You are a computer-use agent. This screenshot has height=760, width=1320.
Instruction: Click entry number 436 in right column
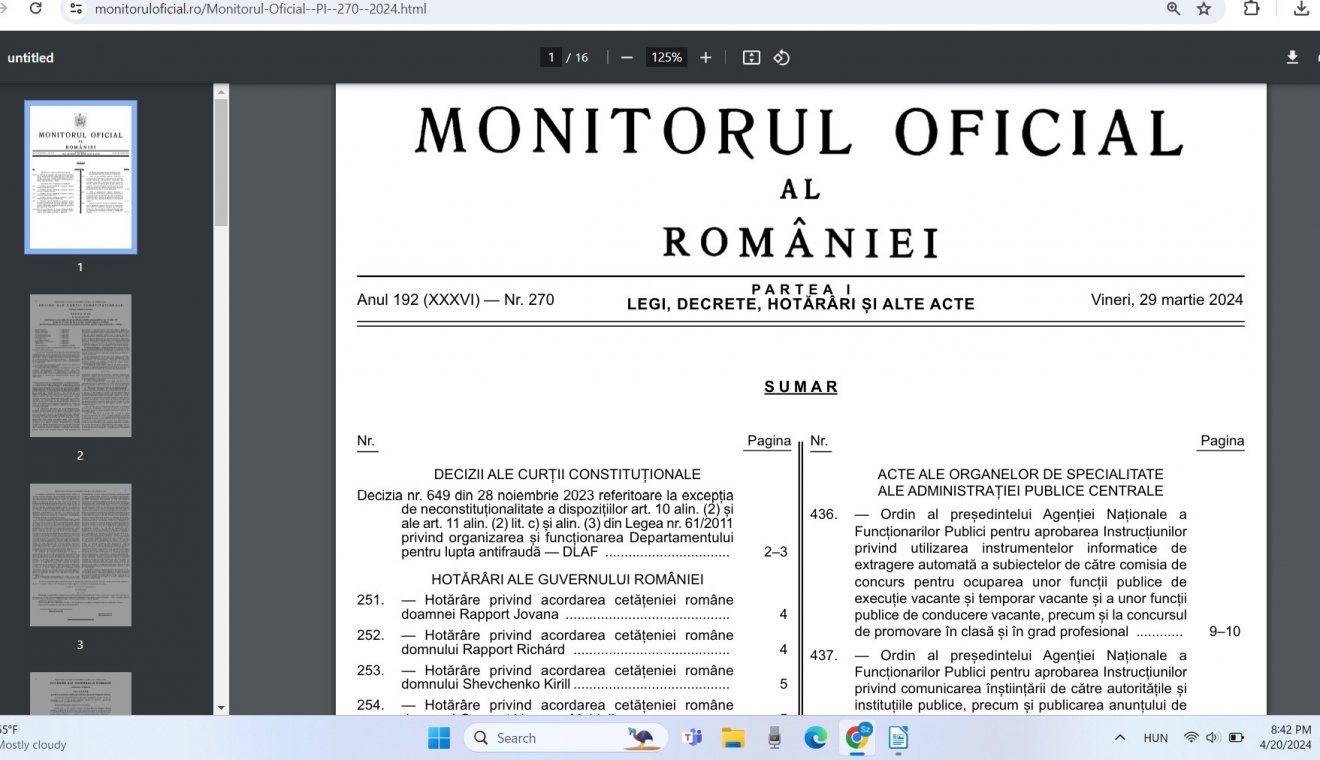(x=823, y=515)
